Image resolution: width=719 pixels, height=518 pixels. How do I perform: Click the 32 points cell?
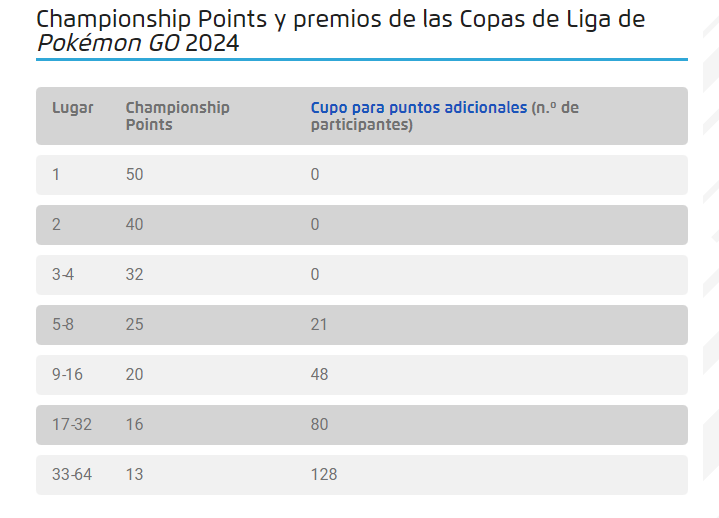(x=134, y=275)
